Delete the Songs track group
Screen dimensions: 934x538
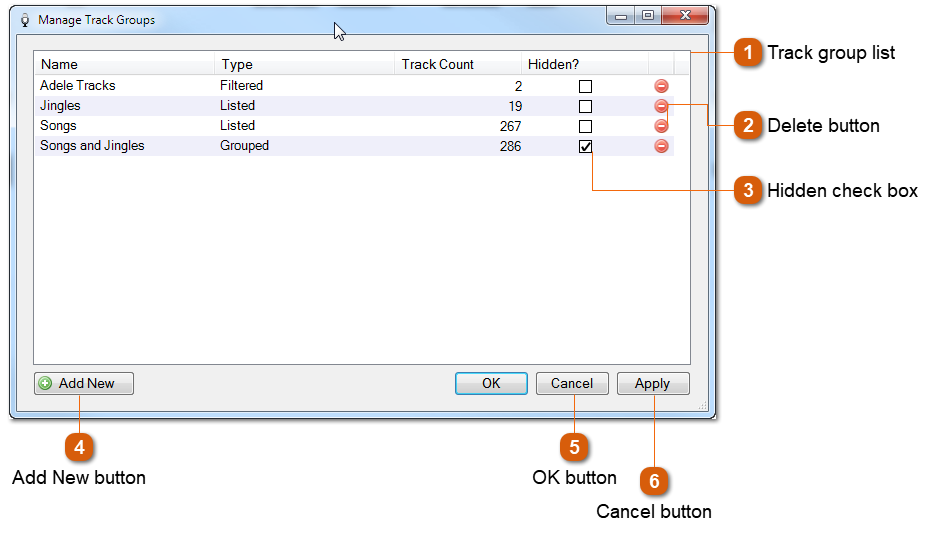pos(661,126)
